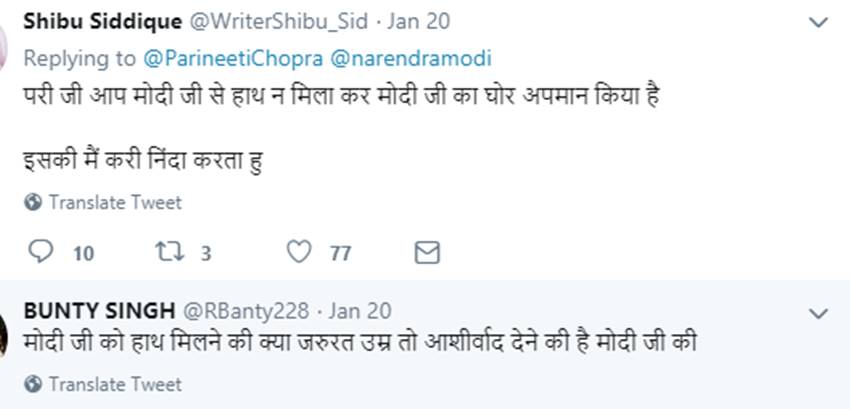850x409 pixels.
Task: Open more options for Shibu Siddique's tweet
Action: pyautogui.click(x=819, y=23)
